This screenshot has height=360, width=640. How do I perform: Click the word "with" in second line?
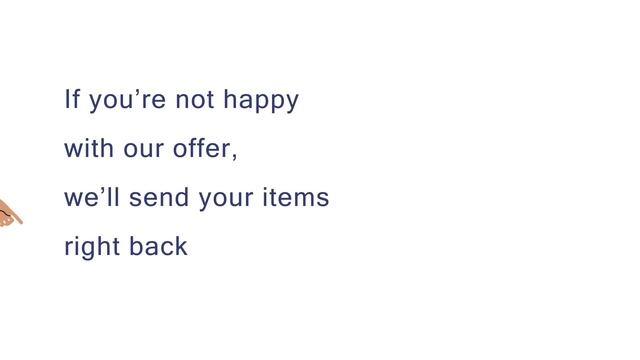point(89,148)
